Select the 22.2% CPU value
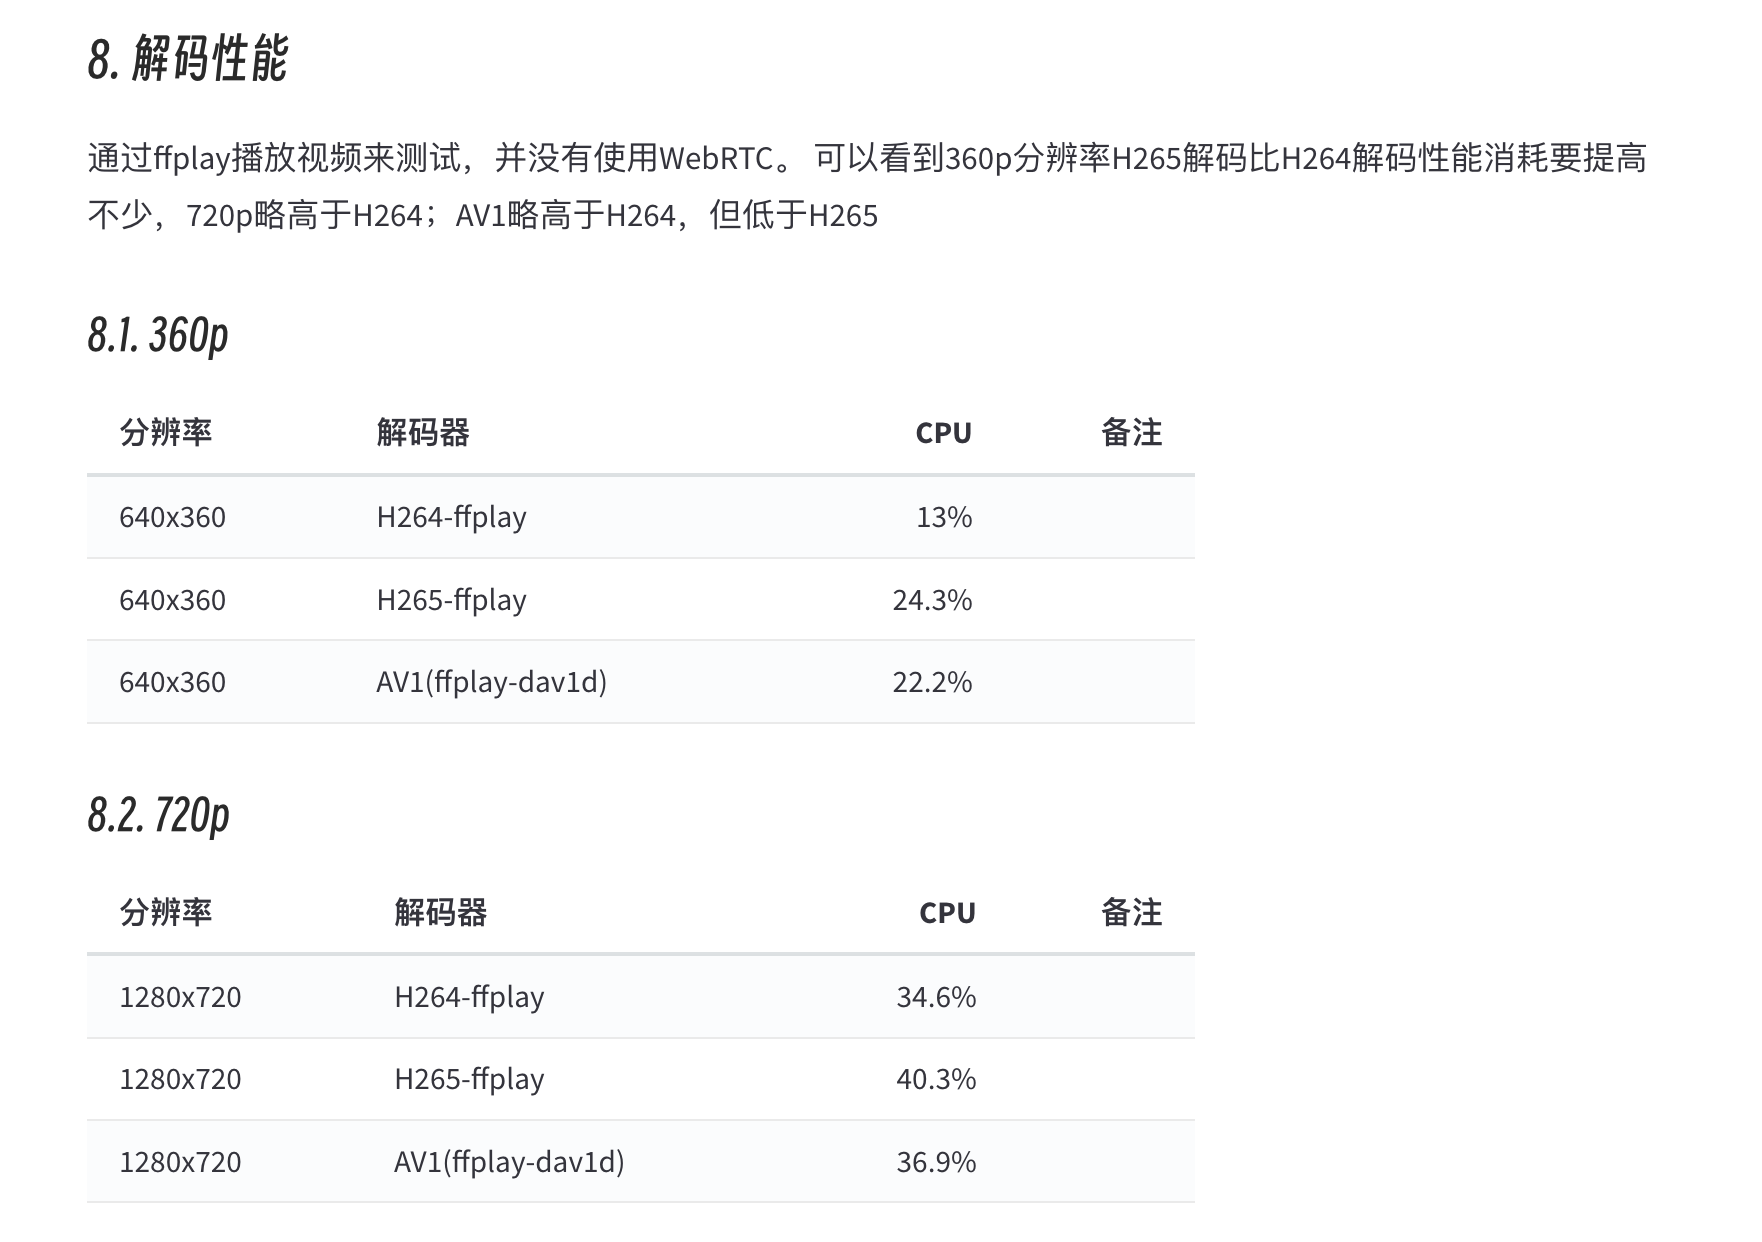The height and width of the screenshot is (1242, 1762). coord(932,682)
